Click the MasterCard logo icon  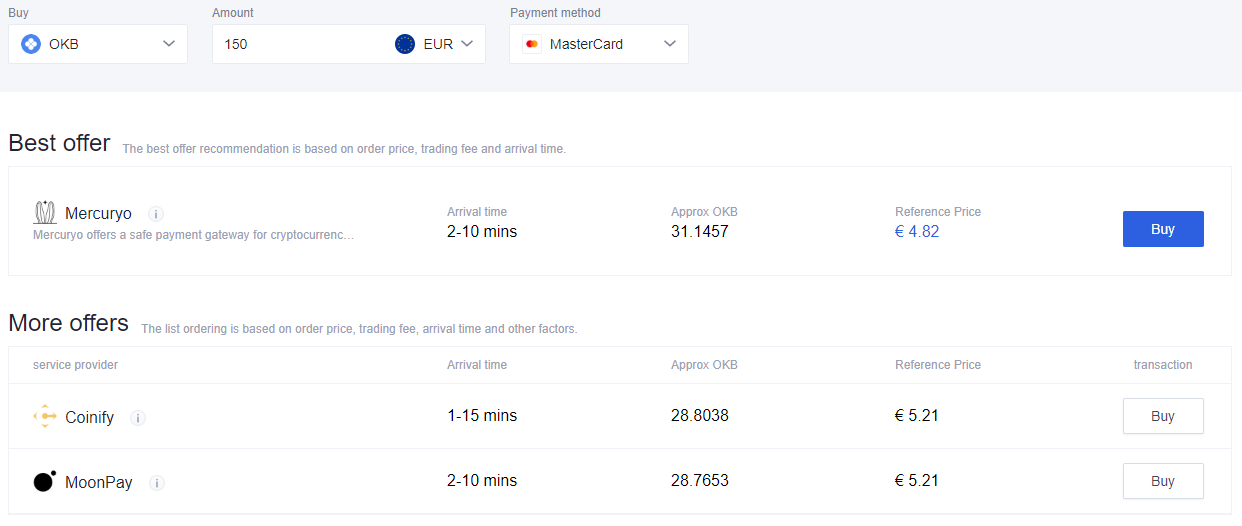(x=532, y=44)
